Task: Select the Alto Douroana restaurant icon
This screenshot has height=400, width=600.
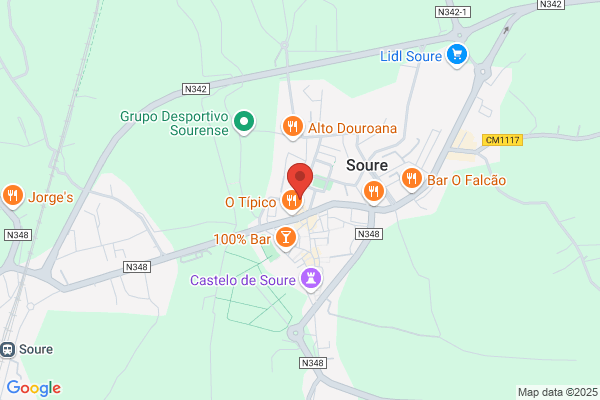Action: (x=293, y=127)
